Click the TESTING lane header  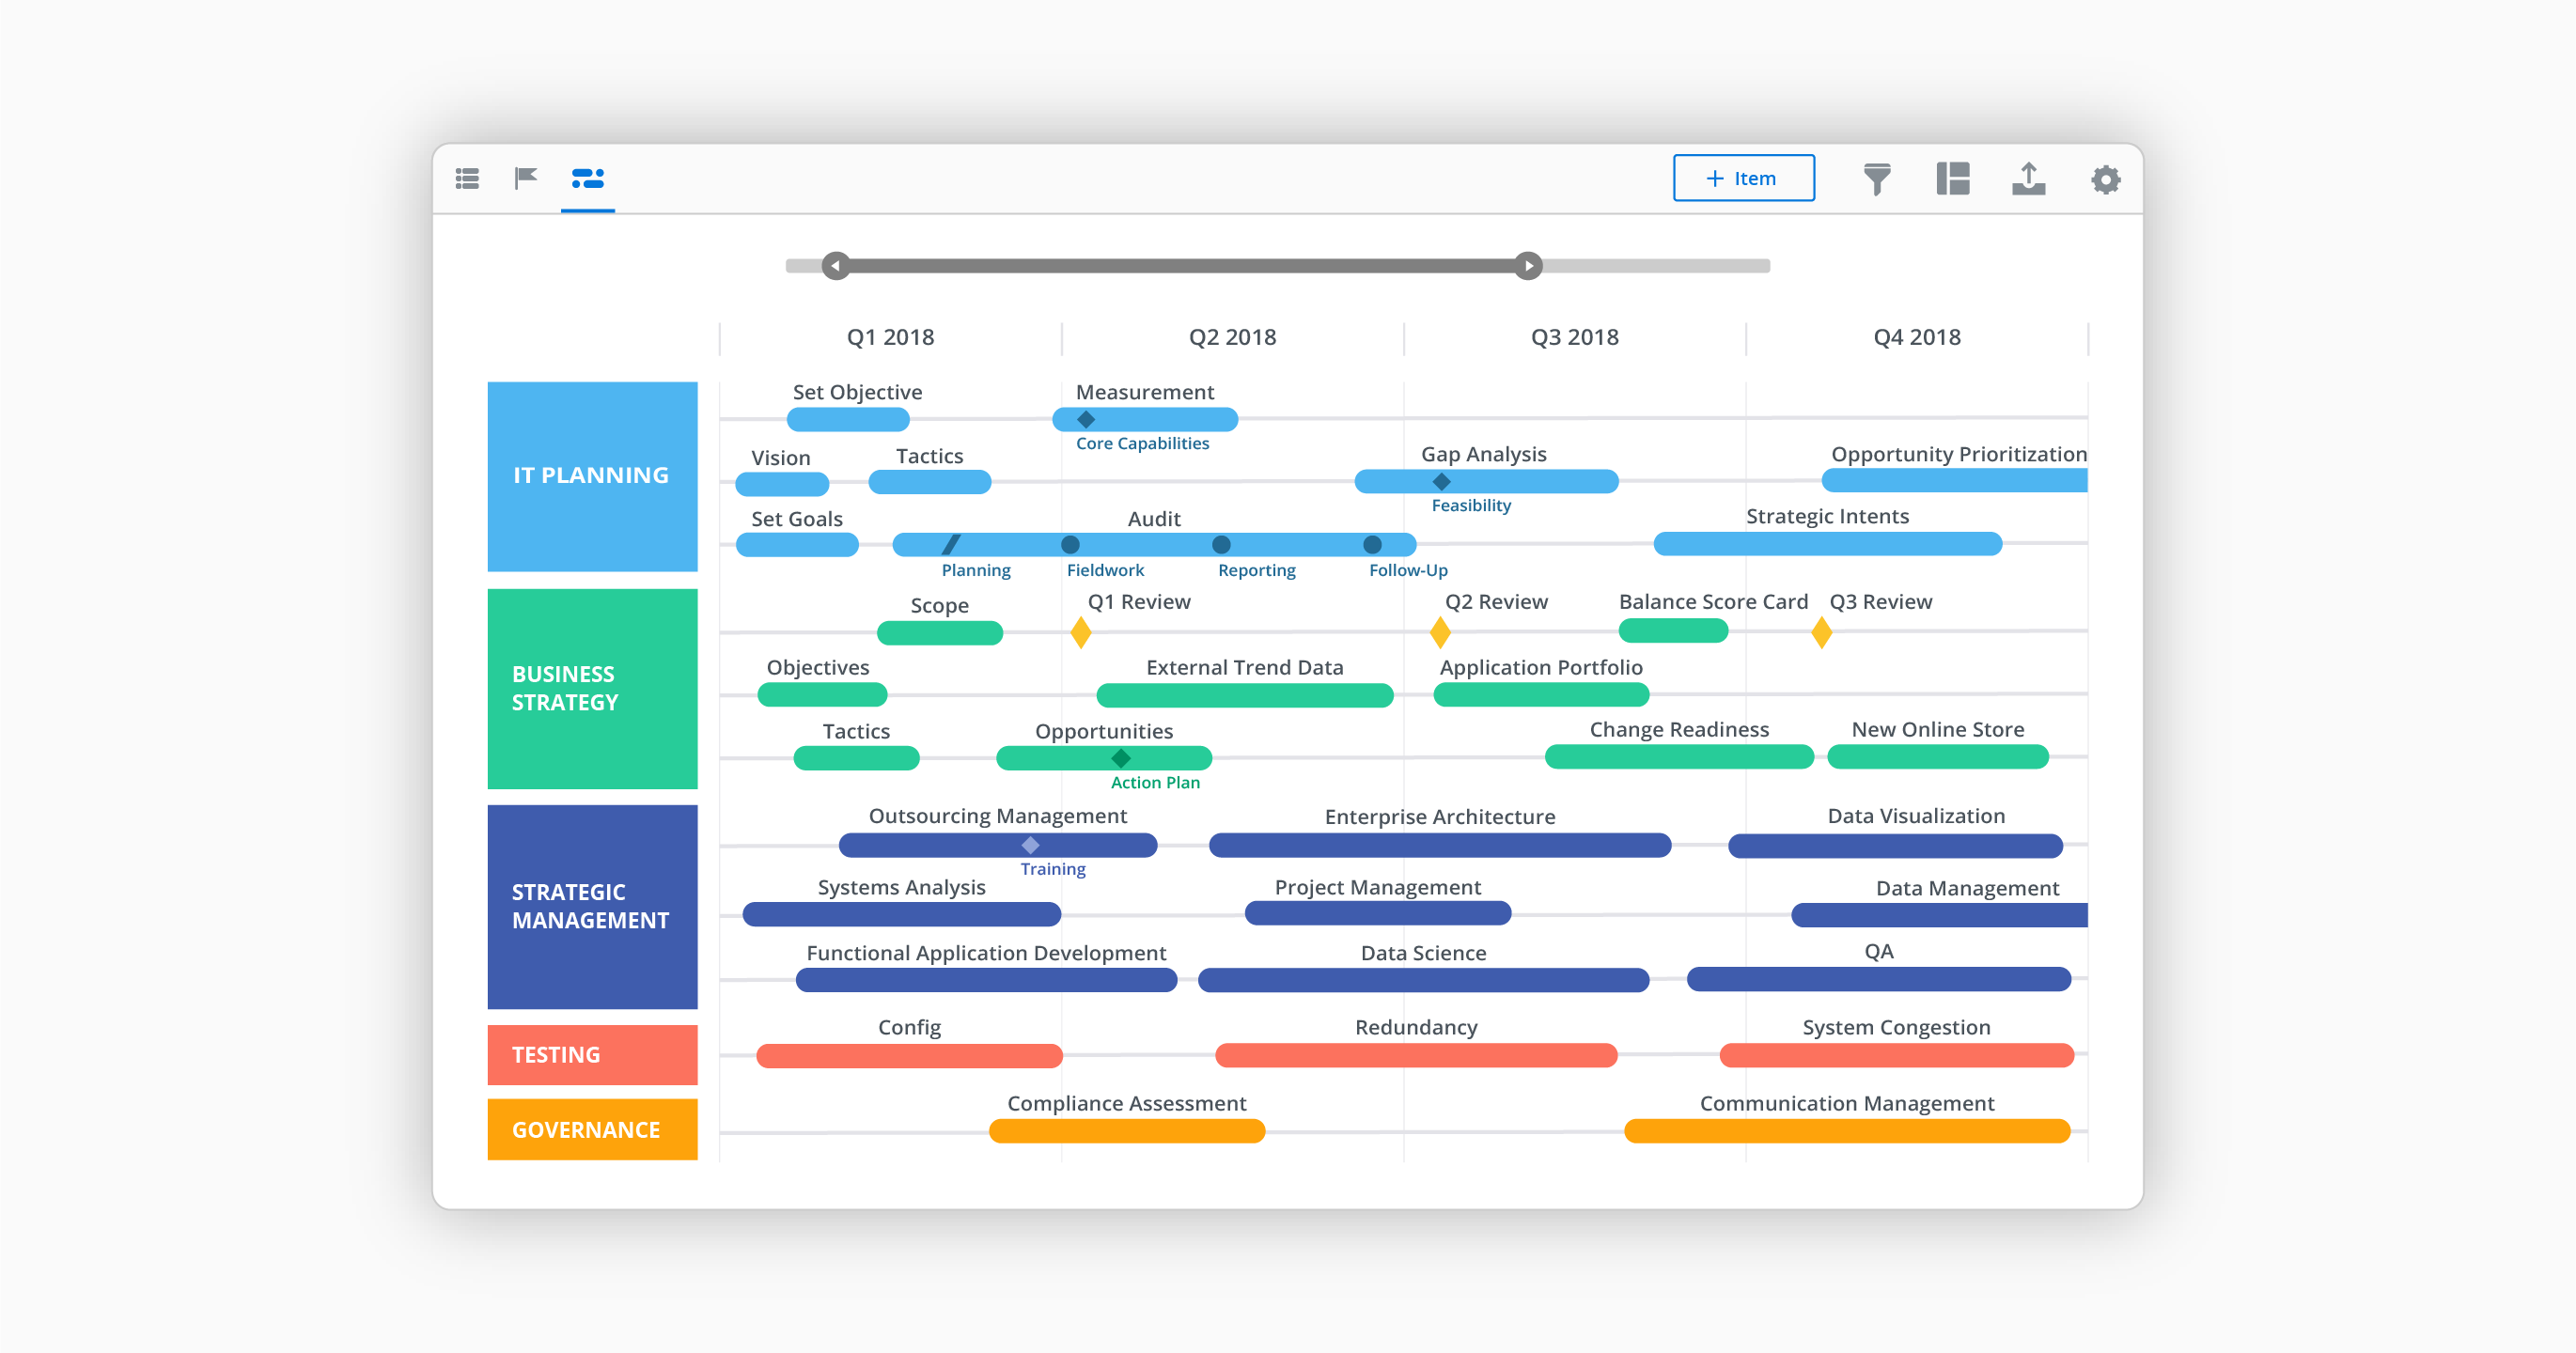(592, 1054)
